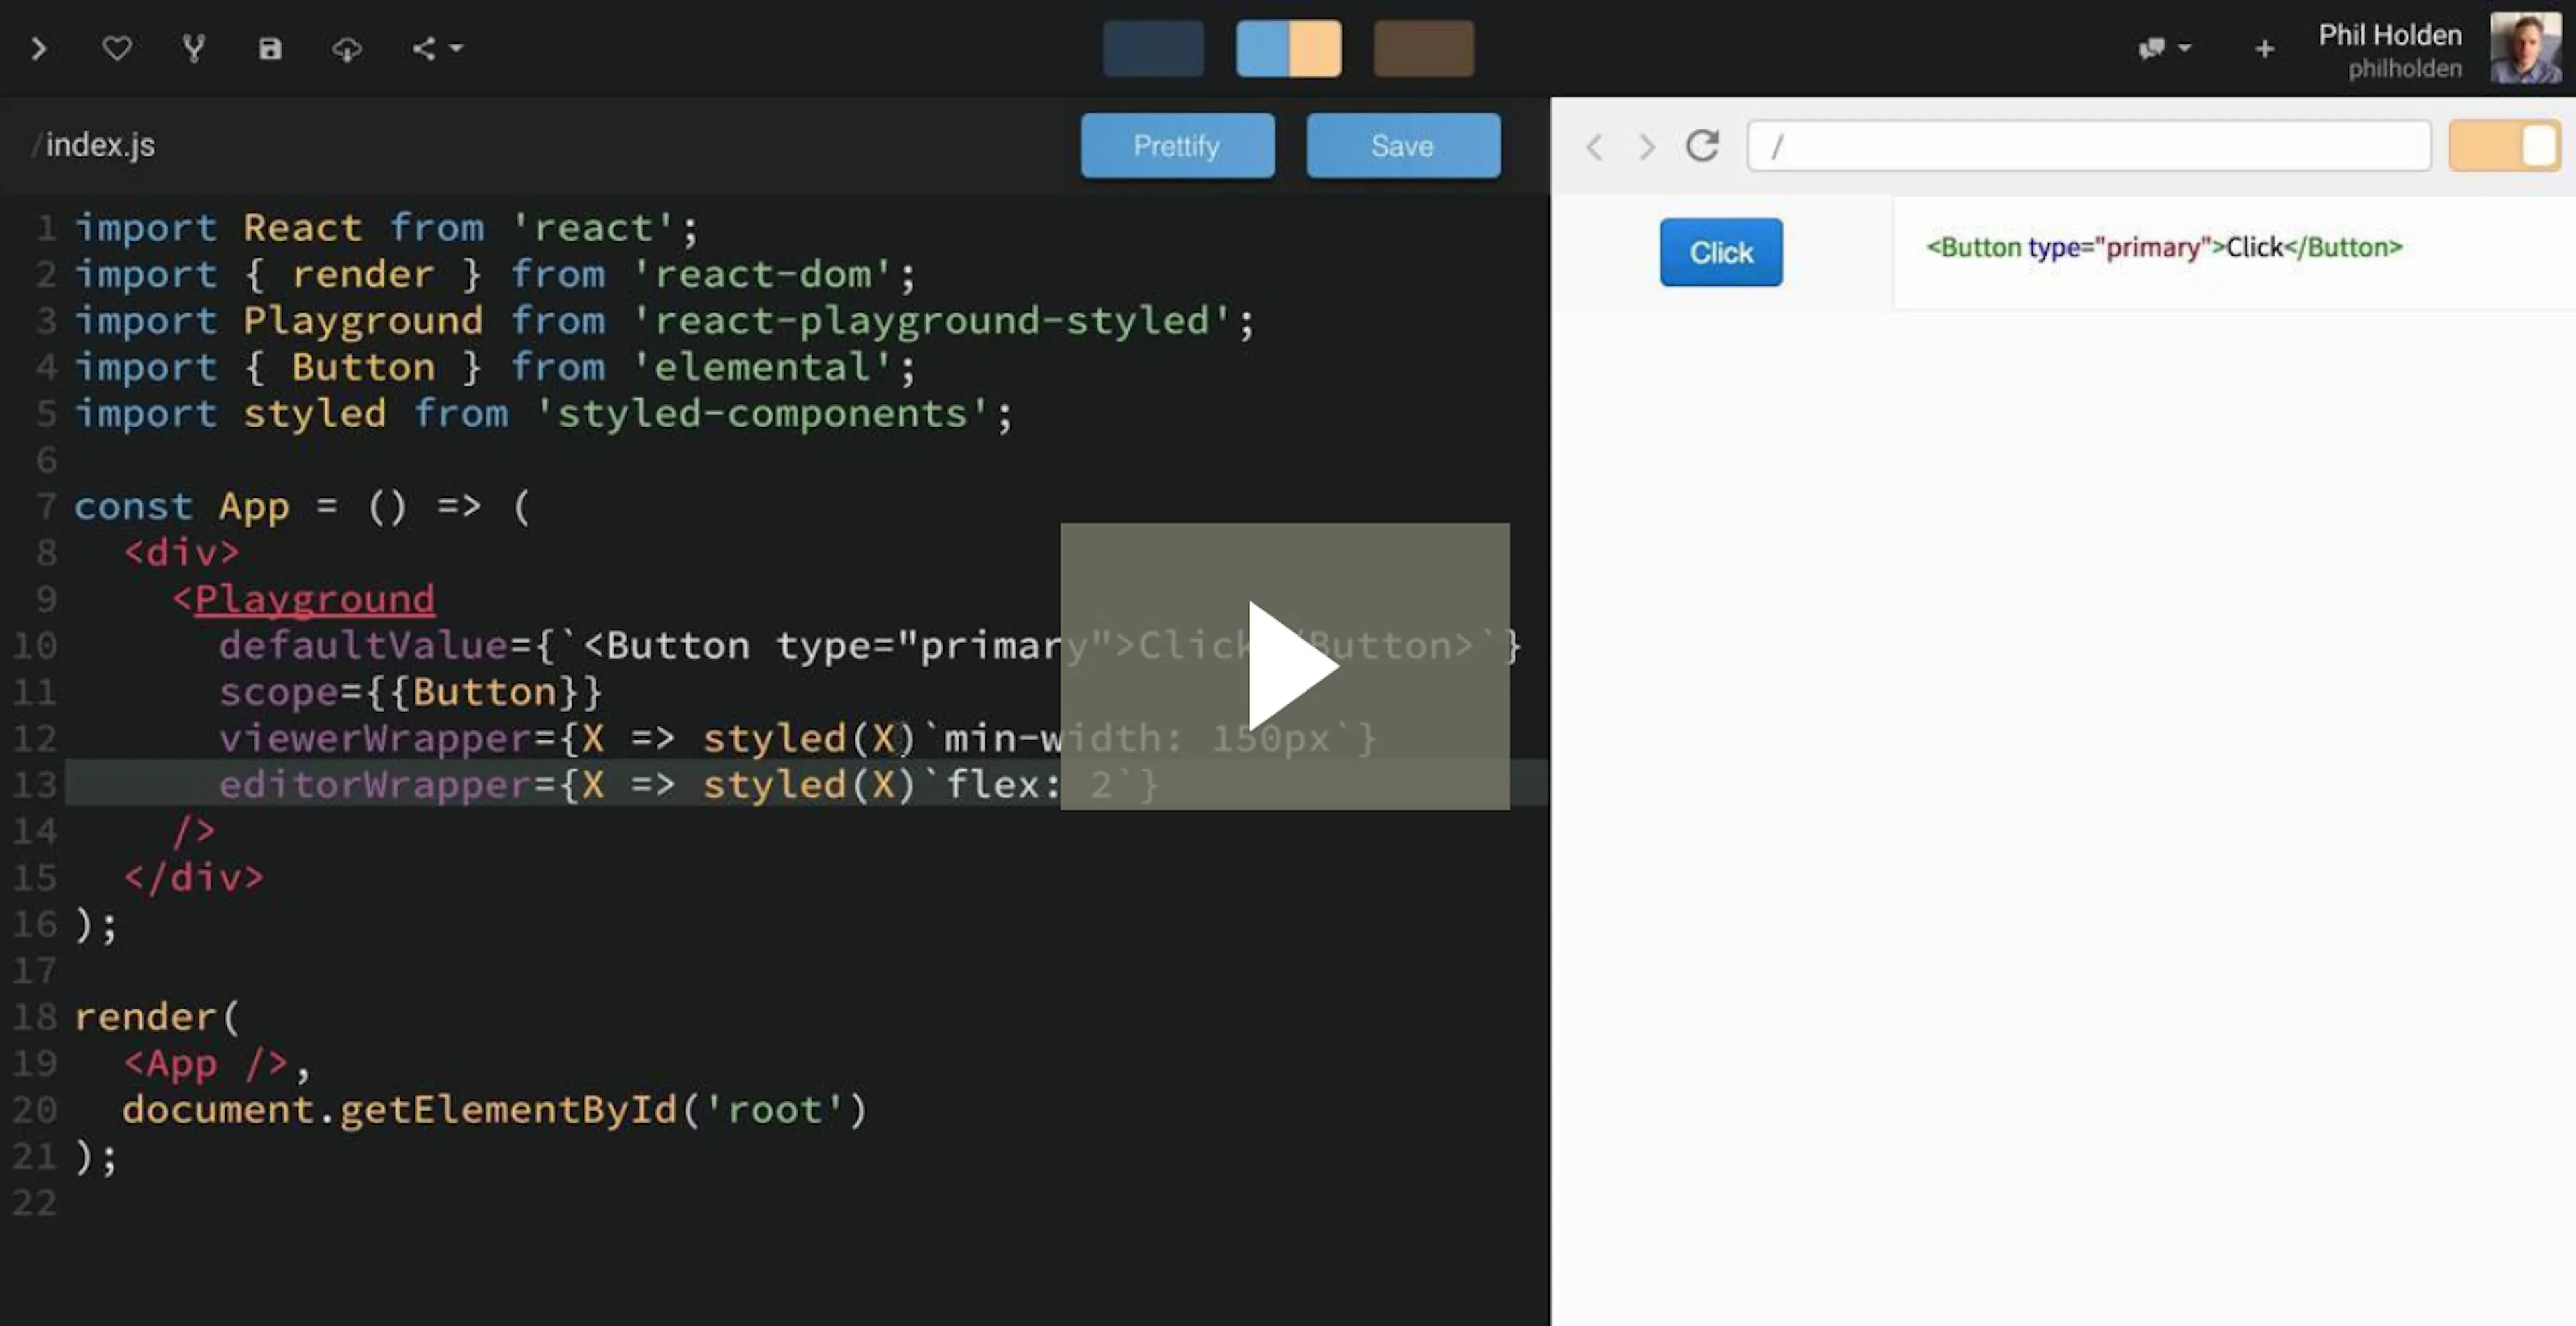Toggle the orange switch beside address bar
This screenshot has width=2576, height=1326.
pyautogui.click(x=2504, y=146)
